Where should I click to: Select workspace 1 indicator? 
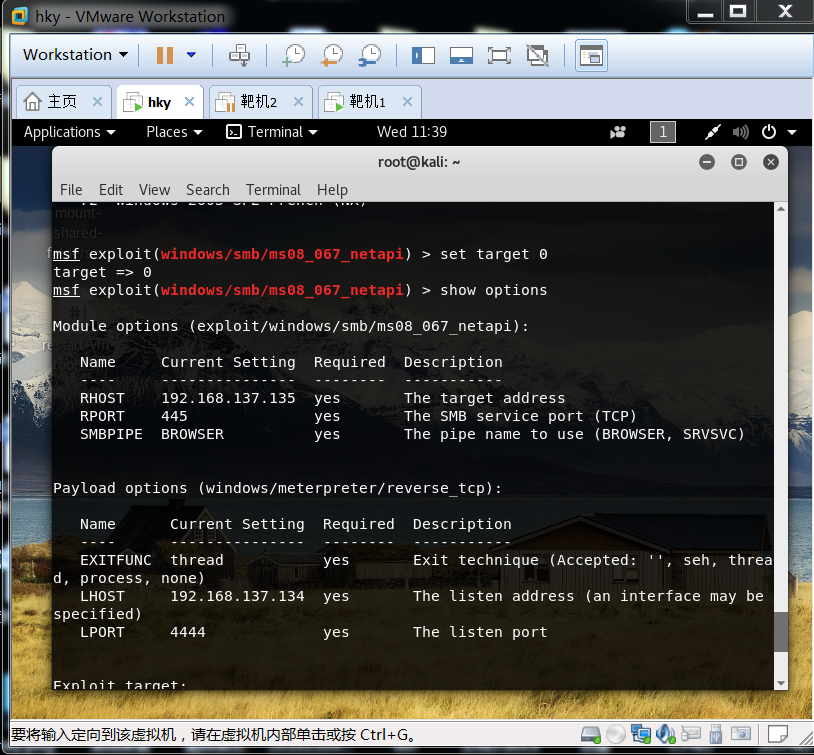pos(662,132)
